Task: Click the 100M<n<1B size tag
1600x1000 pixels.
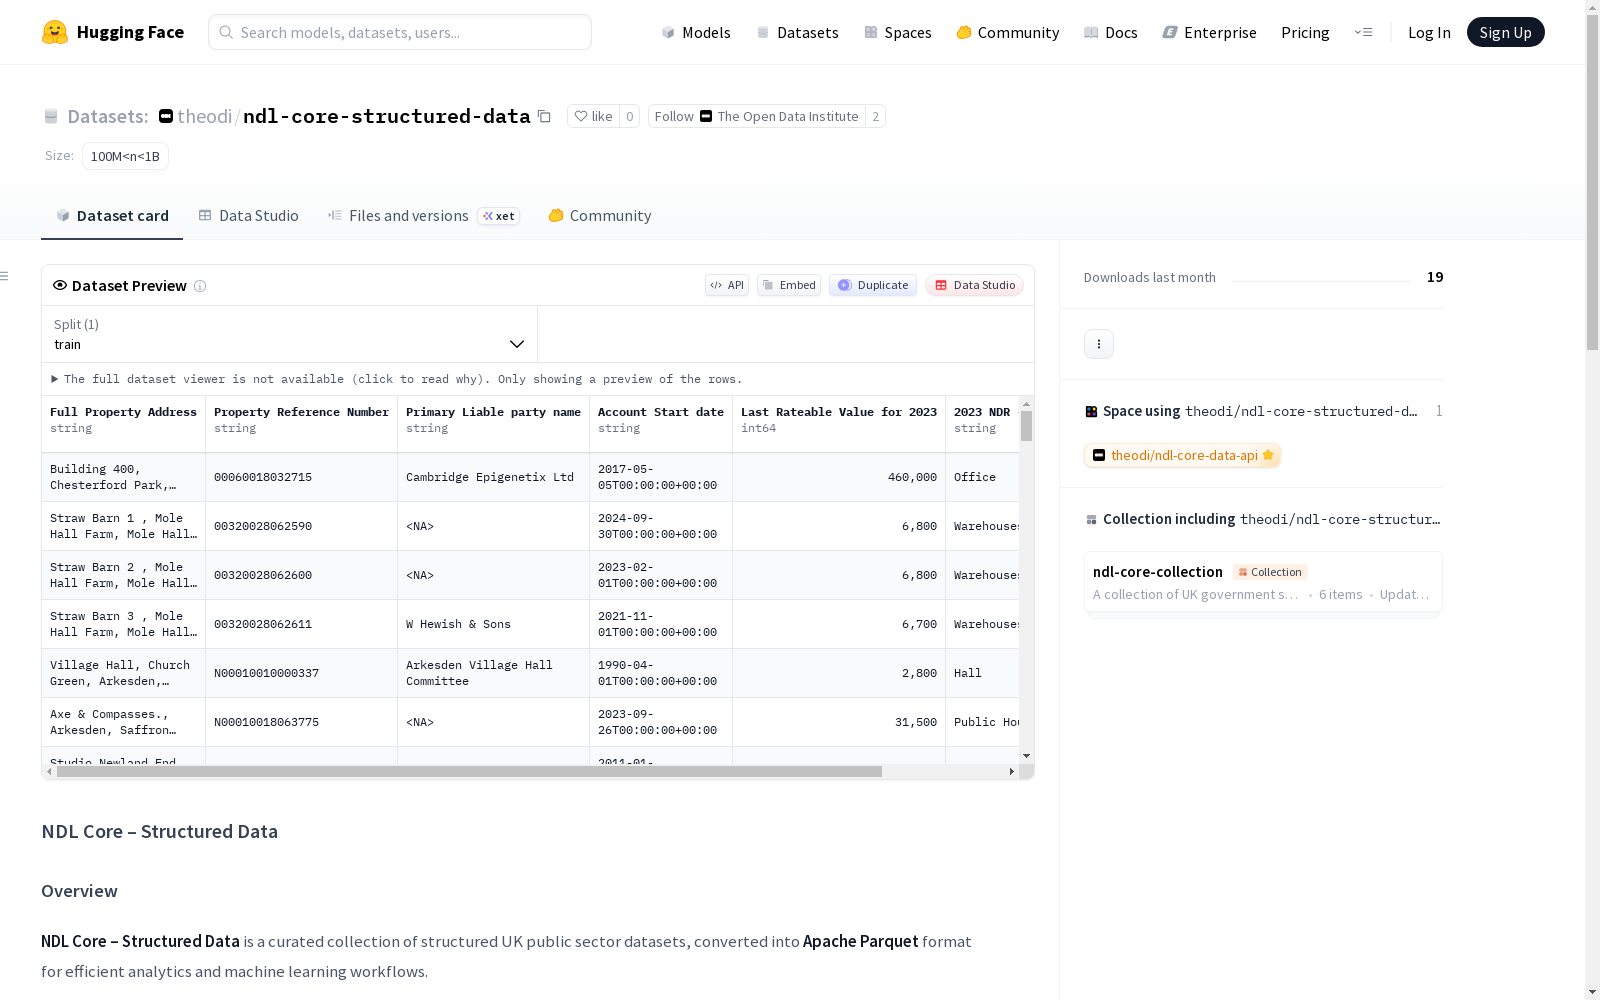Action: click(125, 156)
